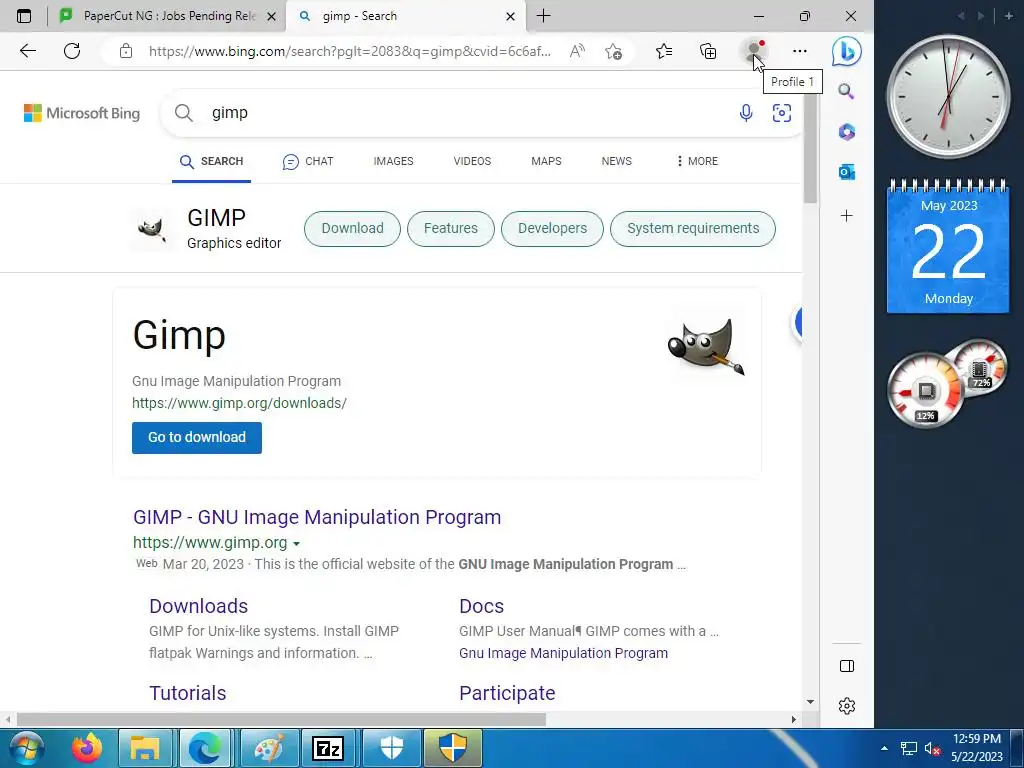1024x768 pixels.
Task: Open the Docs sublink
Action: pos(481,606)
